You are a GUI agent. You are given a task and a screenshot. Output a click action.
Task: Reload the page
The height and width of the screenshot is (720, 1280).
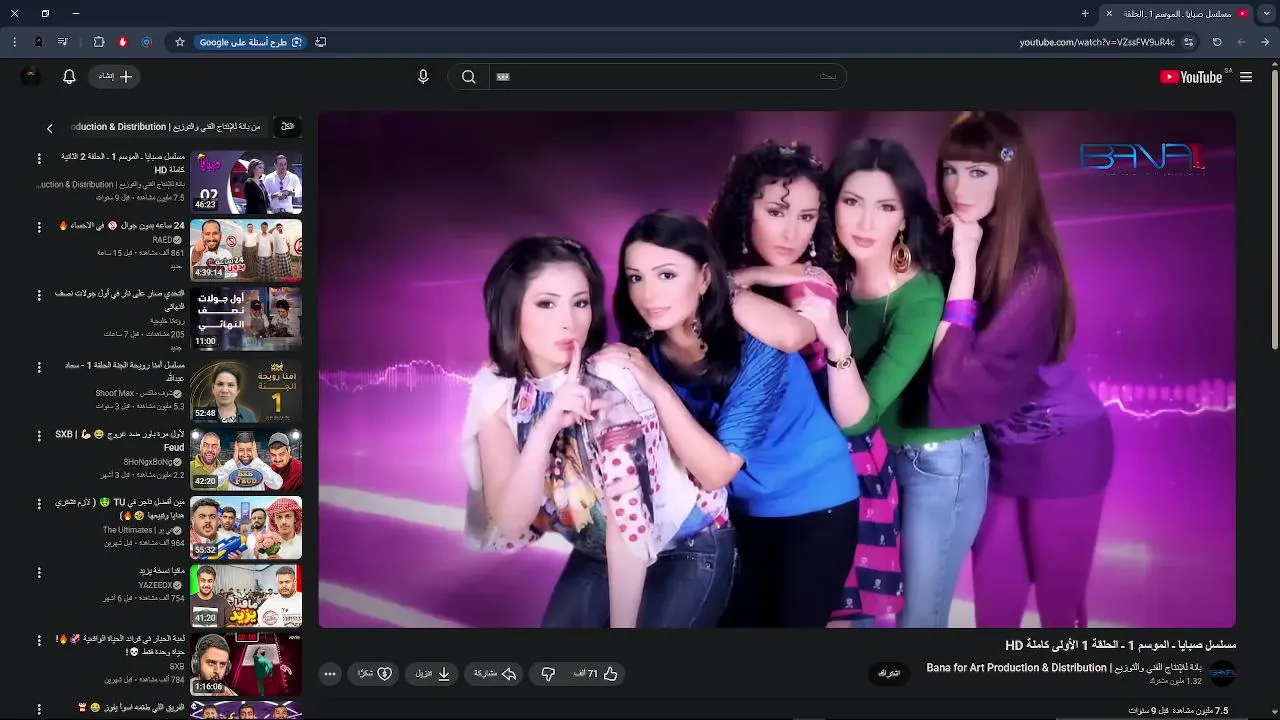point(1217,42)
